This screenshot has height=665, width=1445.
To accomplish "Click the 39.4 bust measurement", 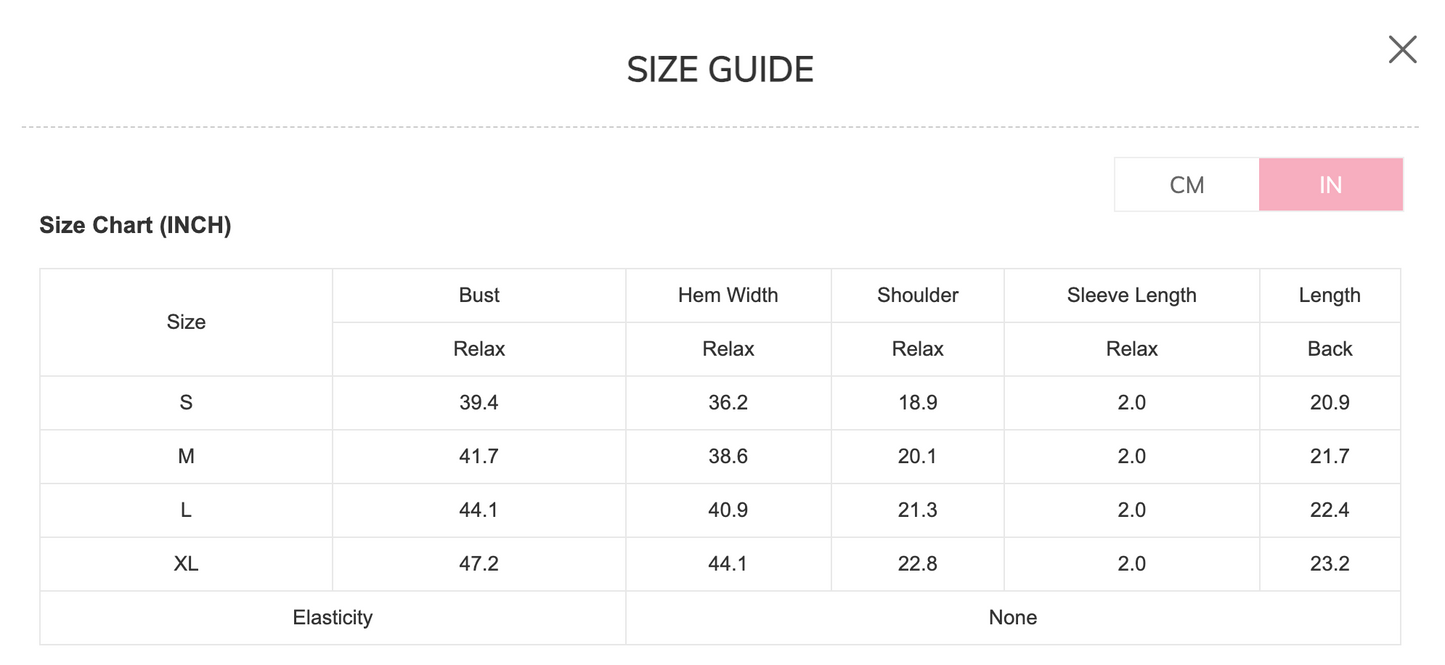I will [x=479, y=403].
